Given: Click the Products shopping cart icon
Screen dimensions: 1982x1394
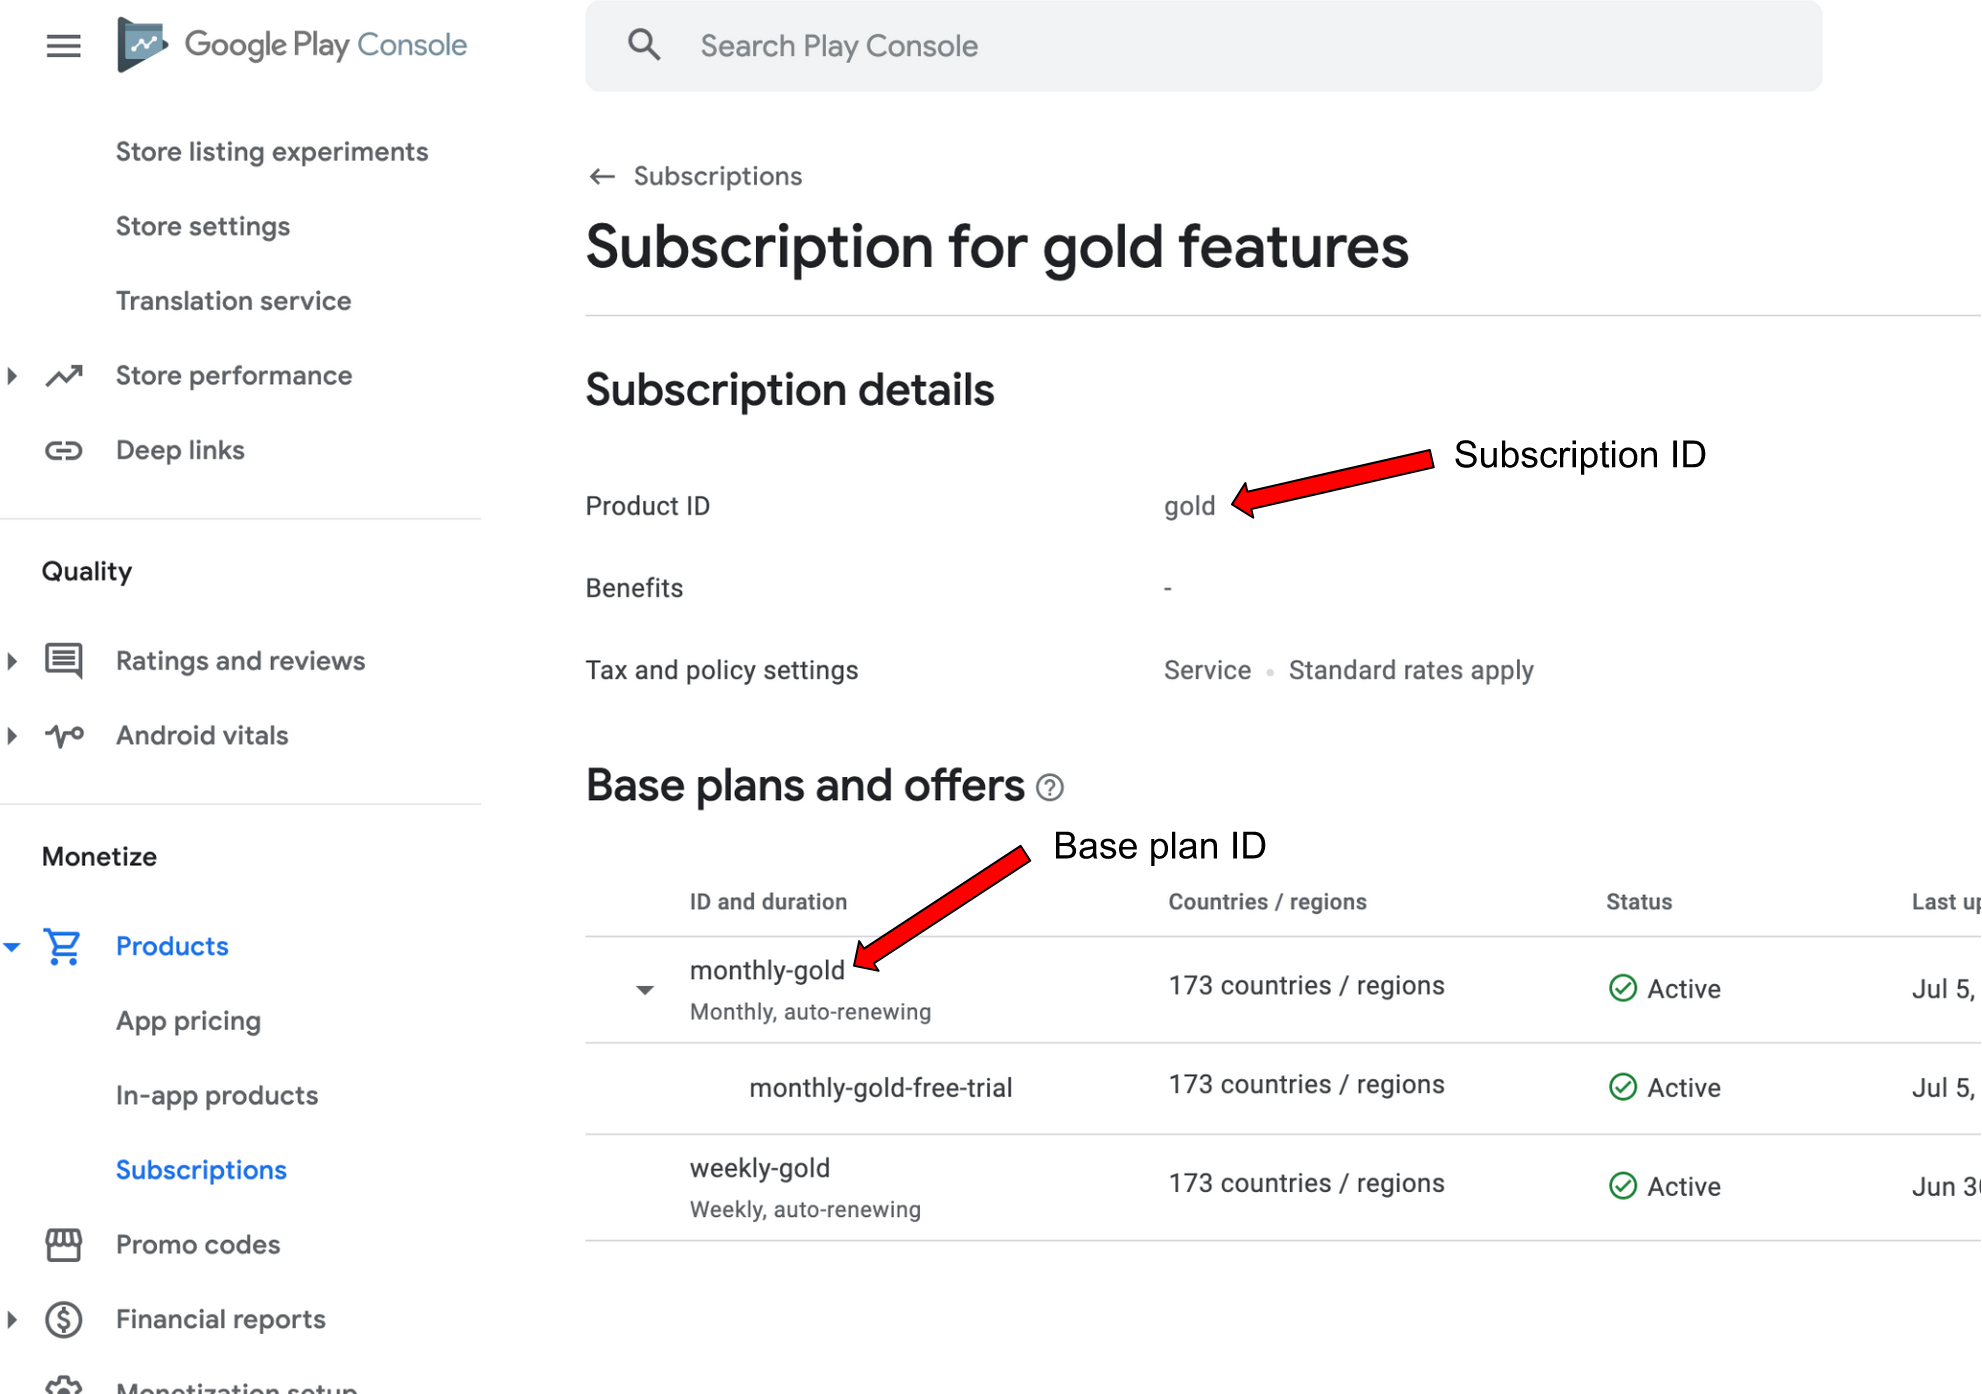Looking at the screenshot, I should tap(63, 946).
